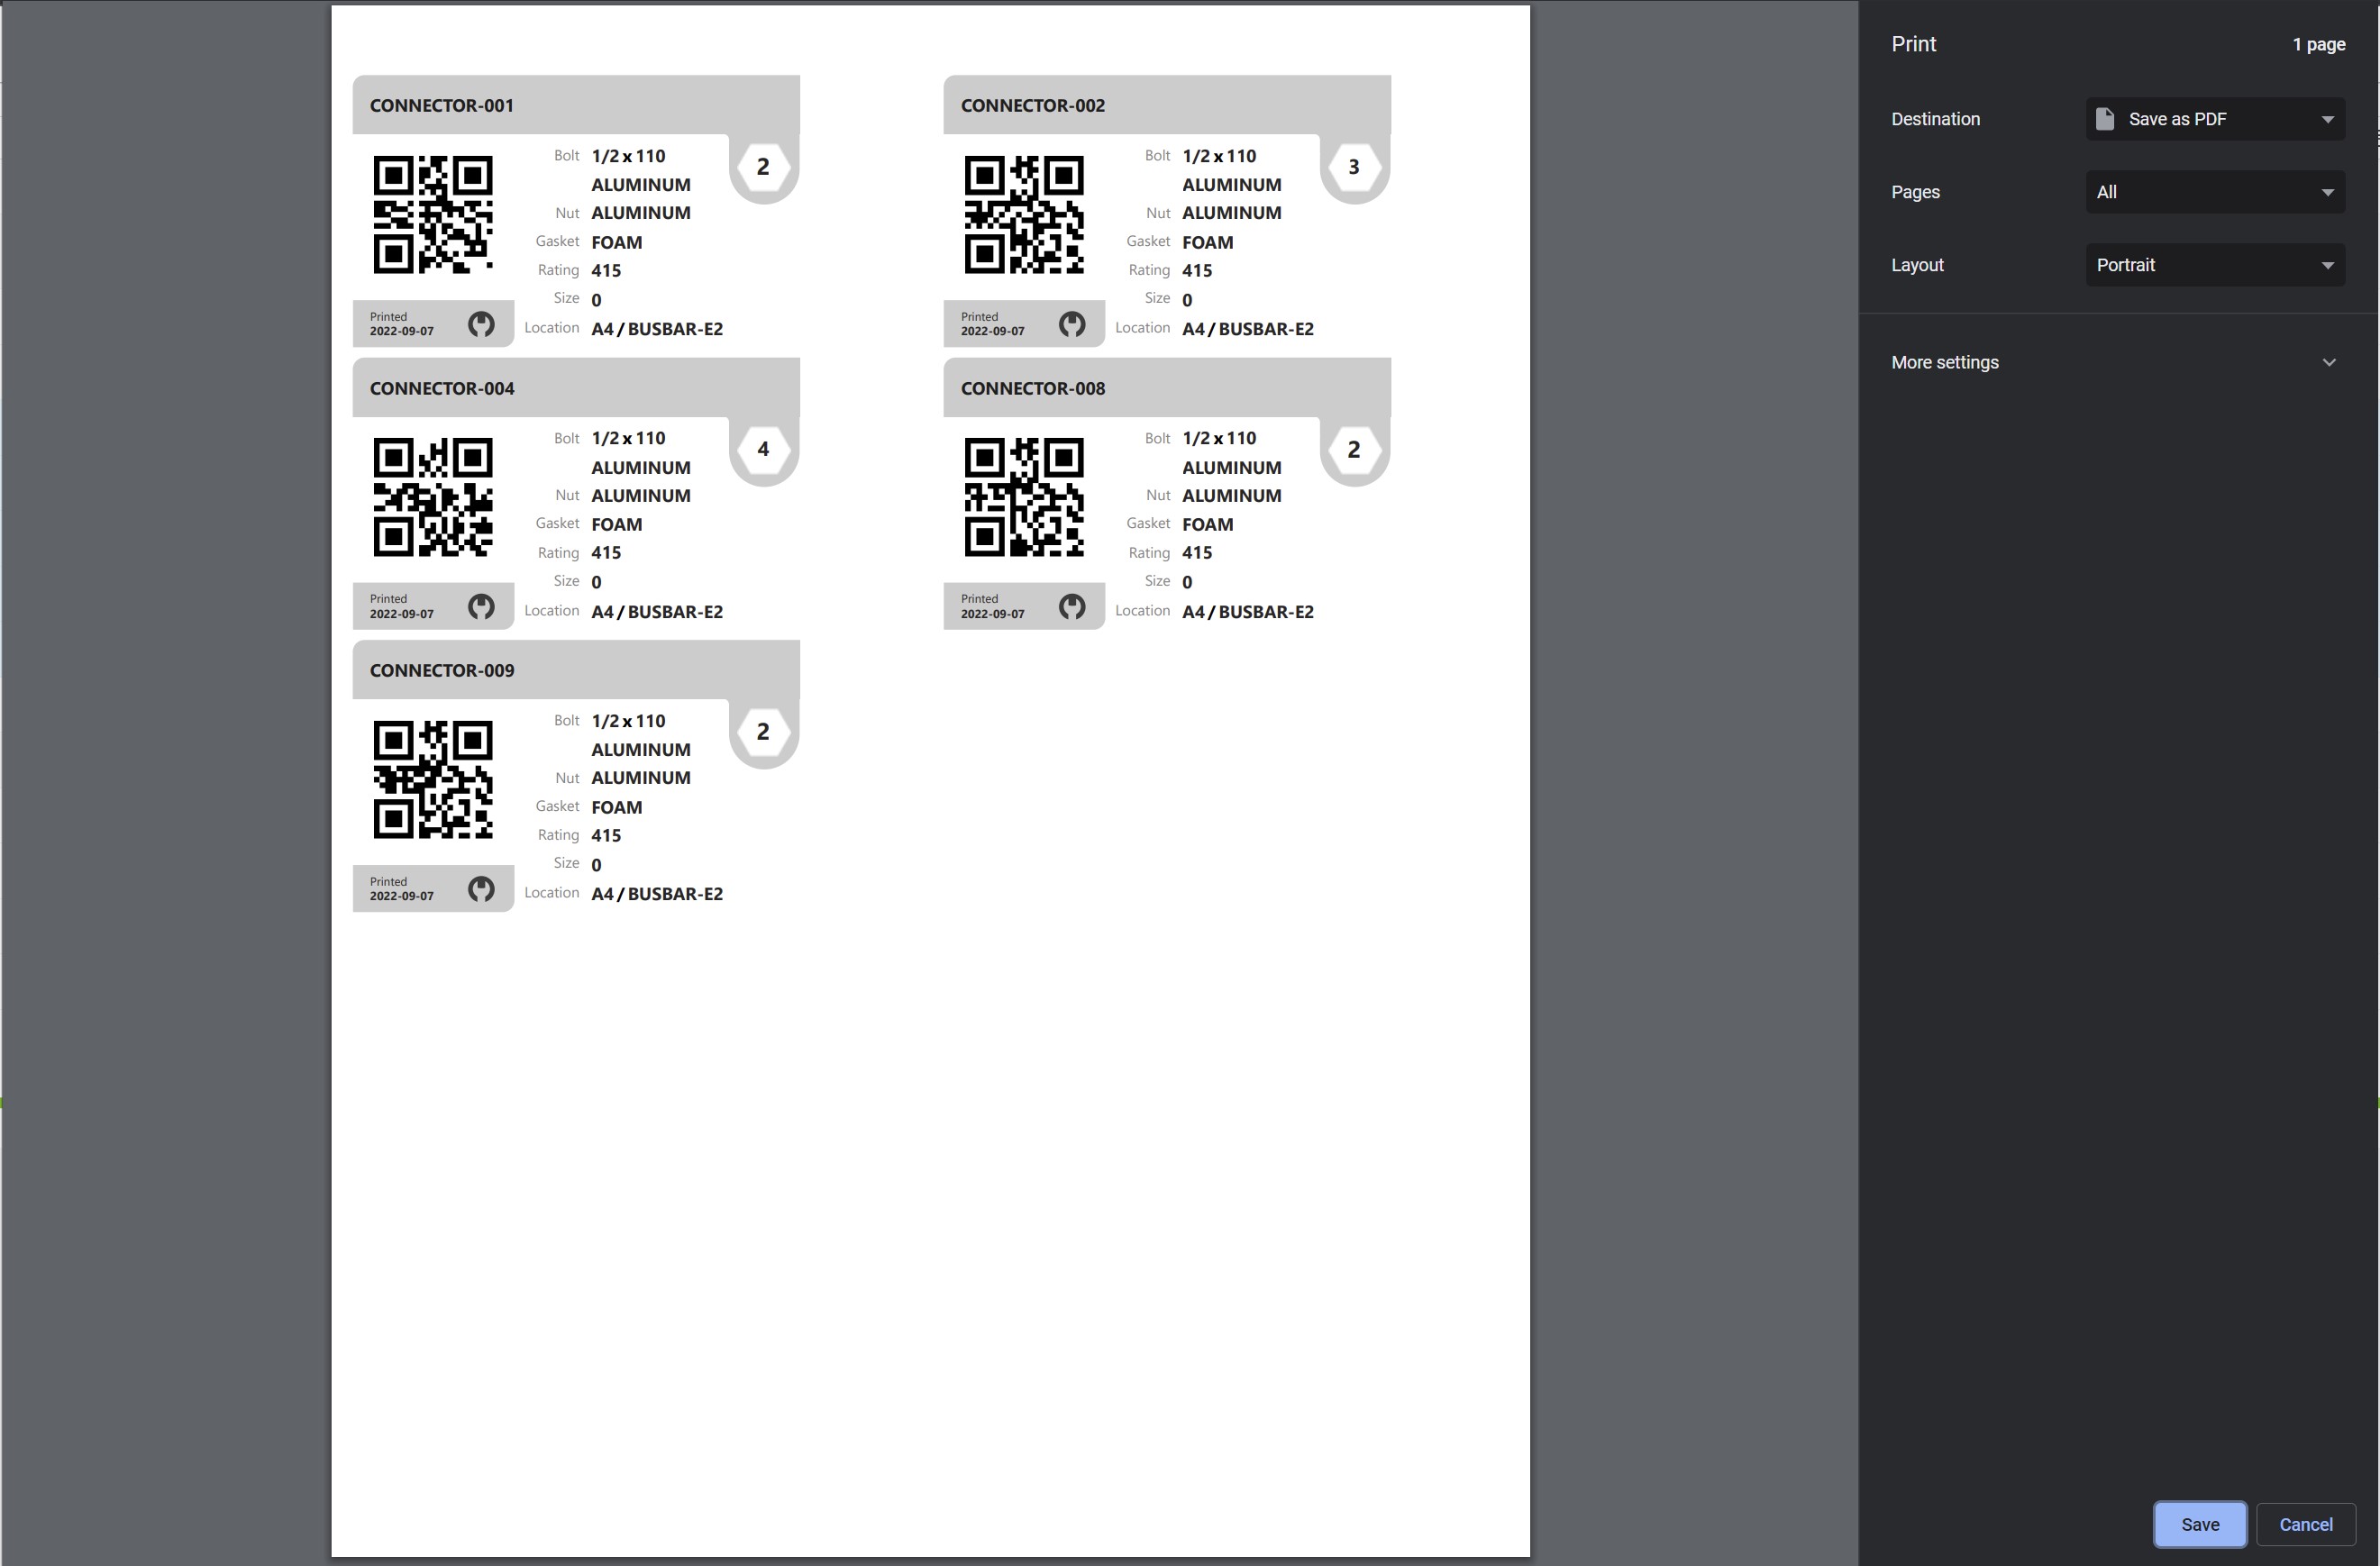The width and height of the screenshot is (2380, 1566).
Task: Click the hexagon quantity badge on CONNECTOR-001
Action: pos(763,167)
